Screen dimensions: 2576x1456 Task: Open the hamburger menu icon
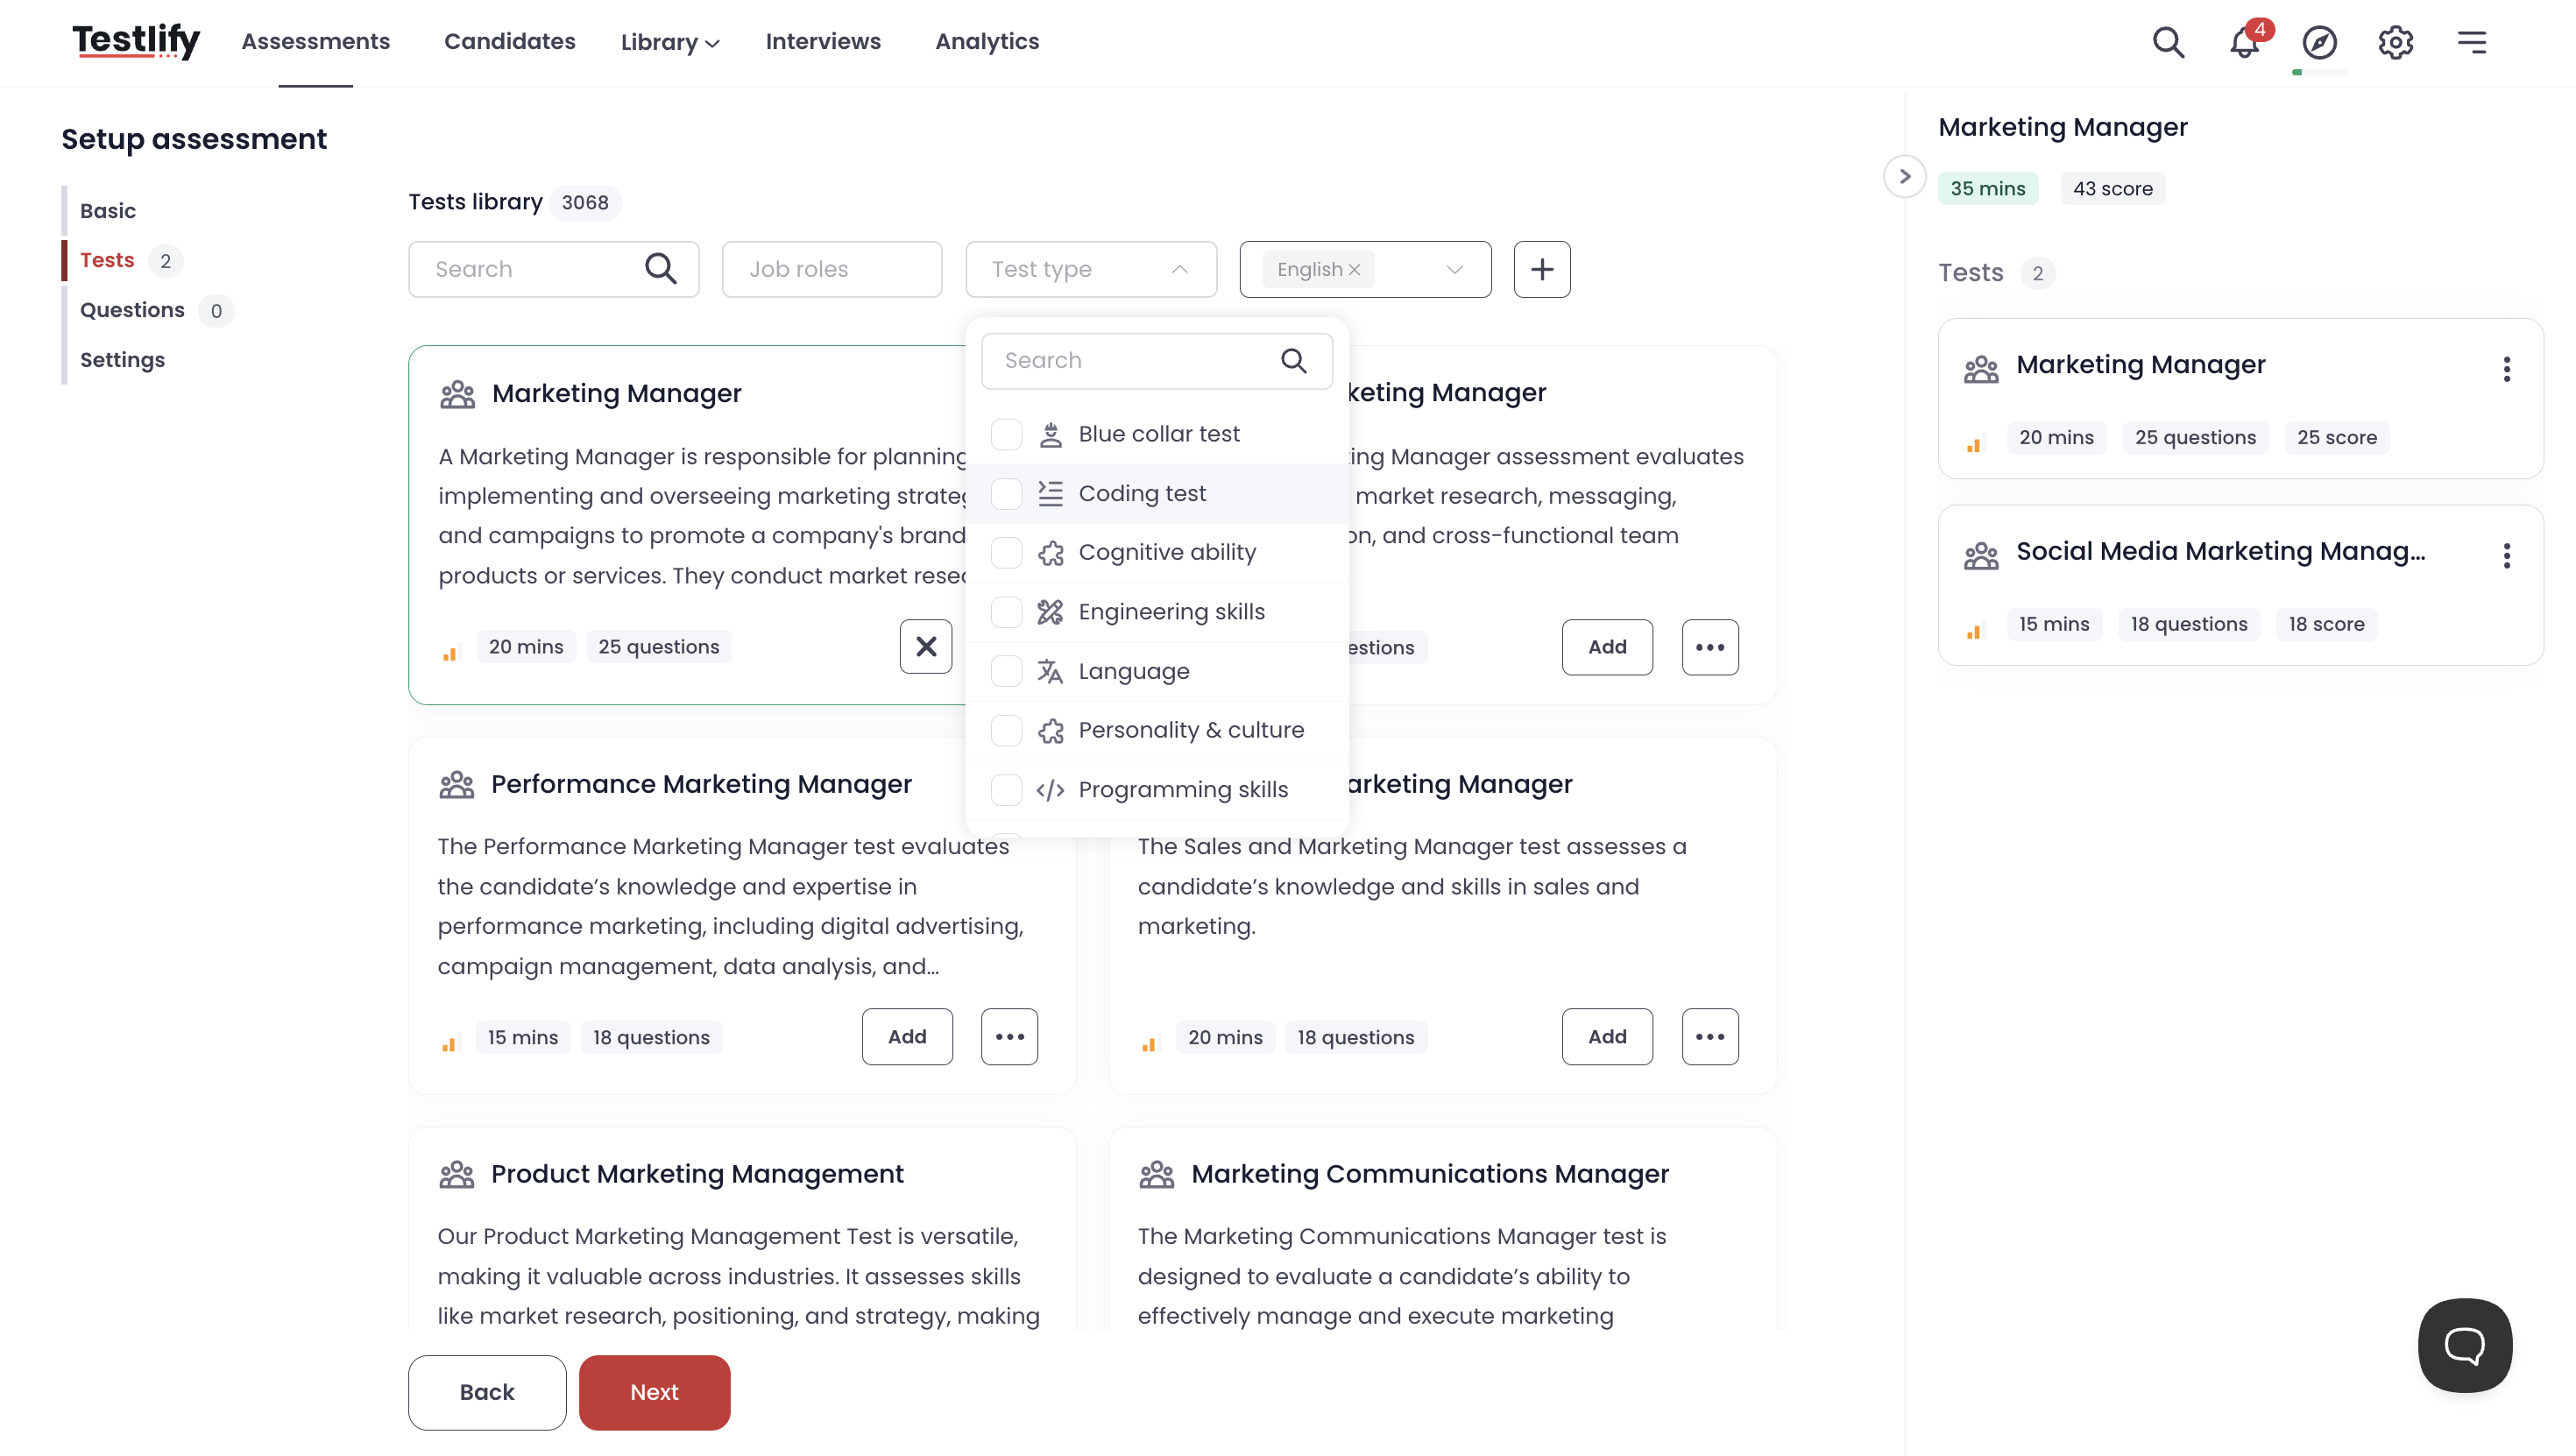click(x=2472, y=43)
